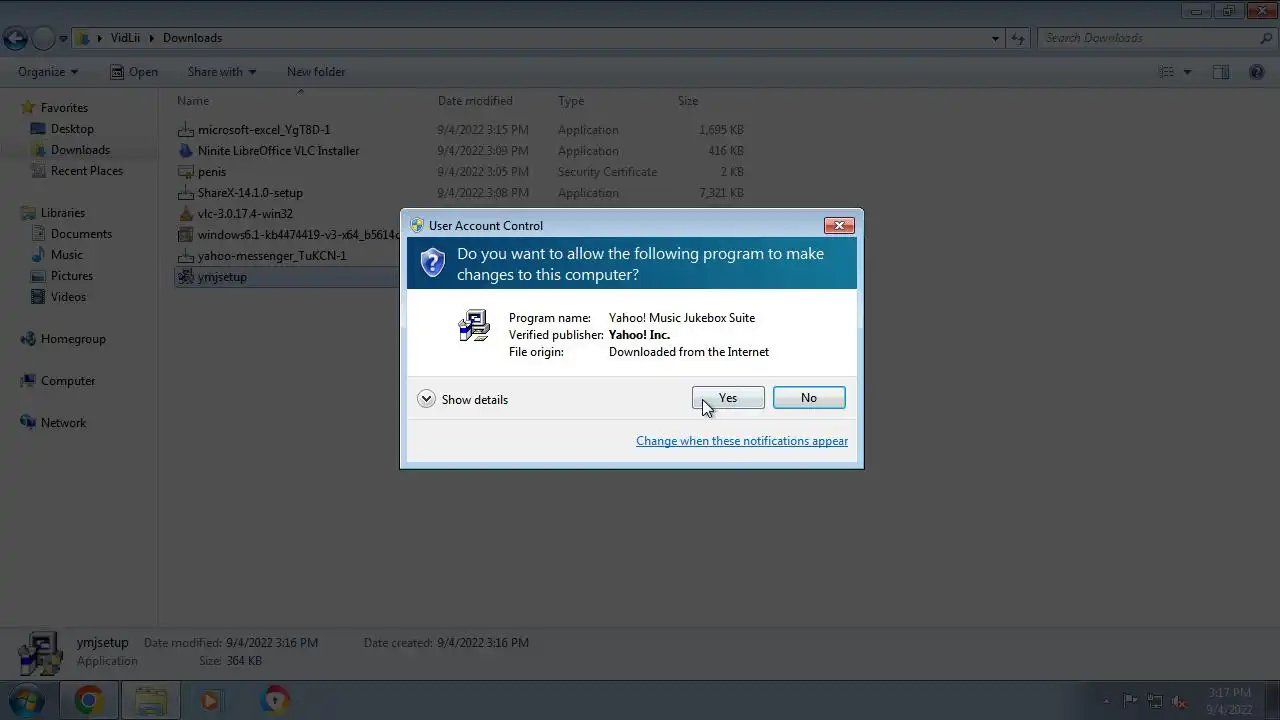Select Videos library

[x=68, y=297]
